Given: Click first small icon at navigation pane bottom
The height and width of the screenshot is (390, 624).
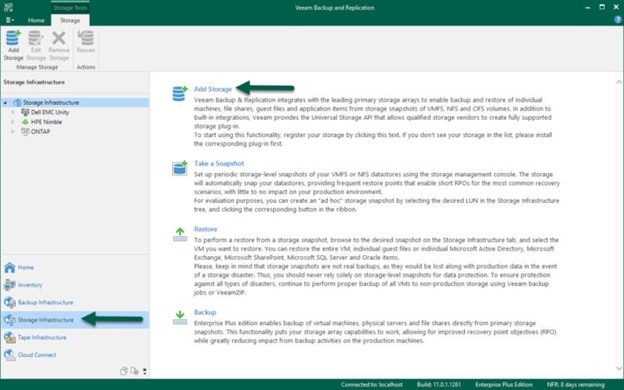Looking at the screenshot, I should (x=124, y=371).
